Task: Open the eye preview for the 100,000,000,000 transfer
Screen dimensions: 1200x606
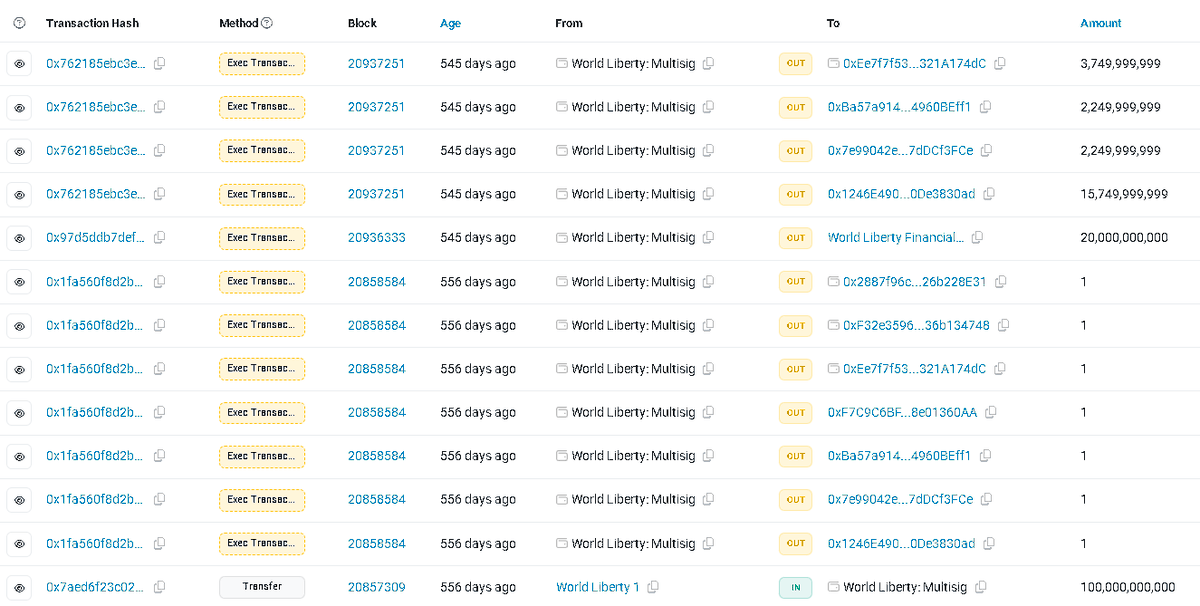Action: 19,587
